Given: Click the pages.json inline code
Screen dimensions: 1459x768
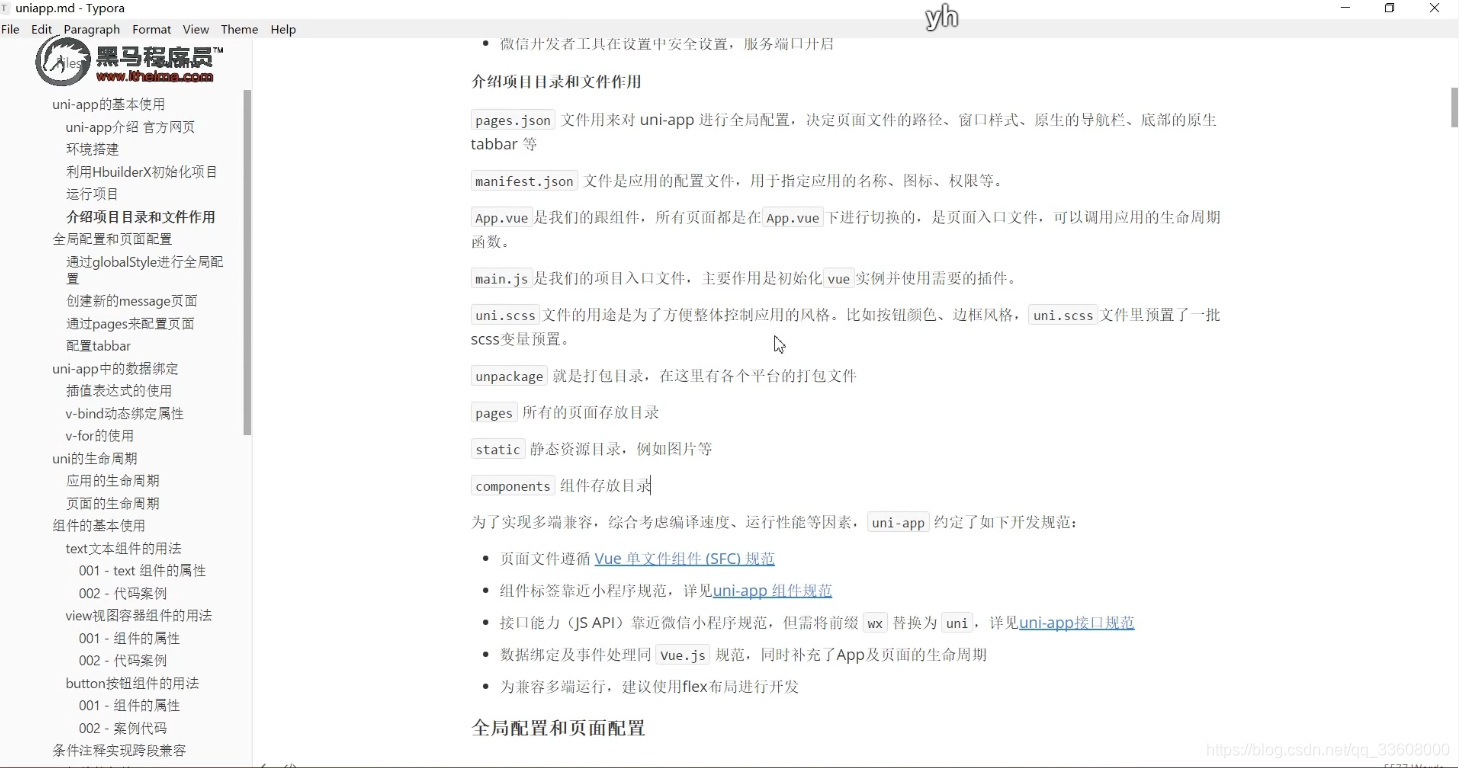Looking at the screenshot, I should (513, 120).
